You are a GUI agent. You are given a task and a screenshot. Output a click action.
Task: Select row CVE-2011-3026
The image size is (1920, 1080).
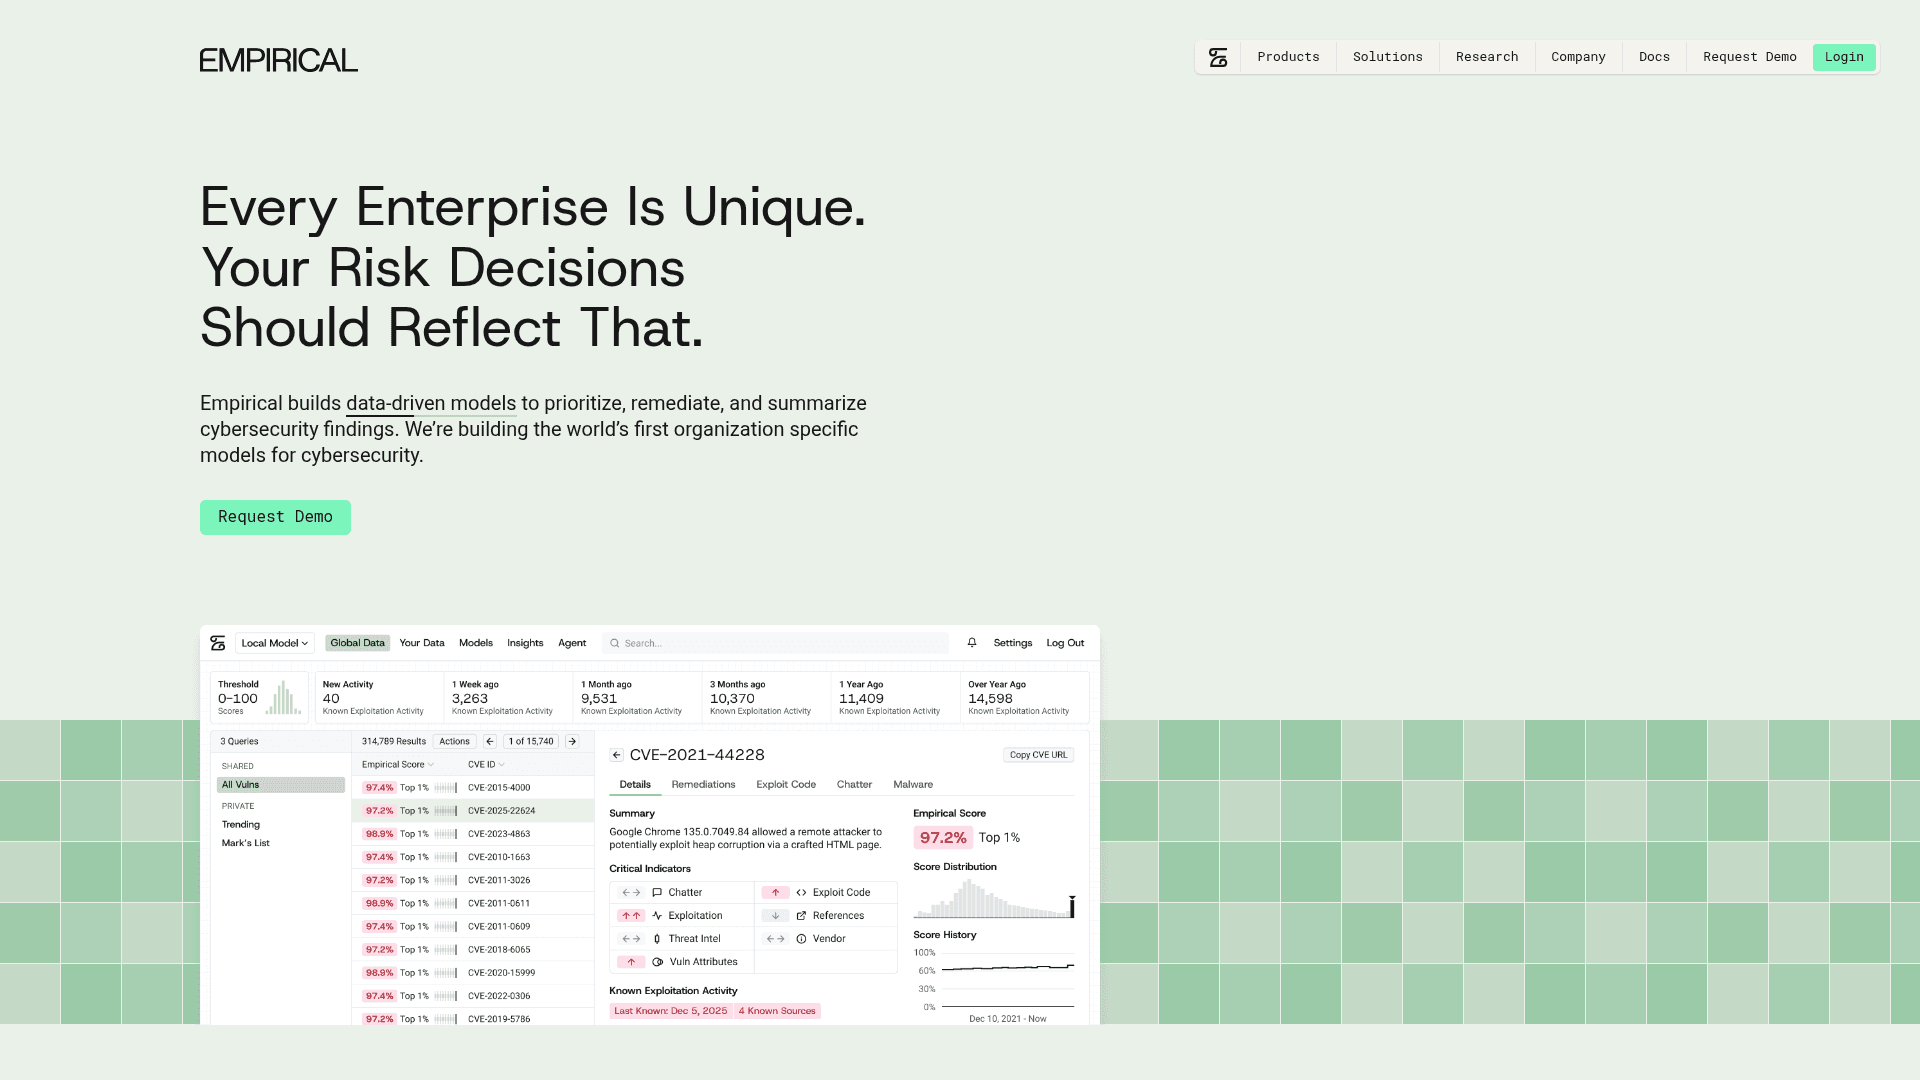coord(473,880)
